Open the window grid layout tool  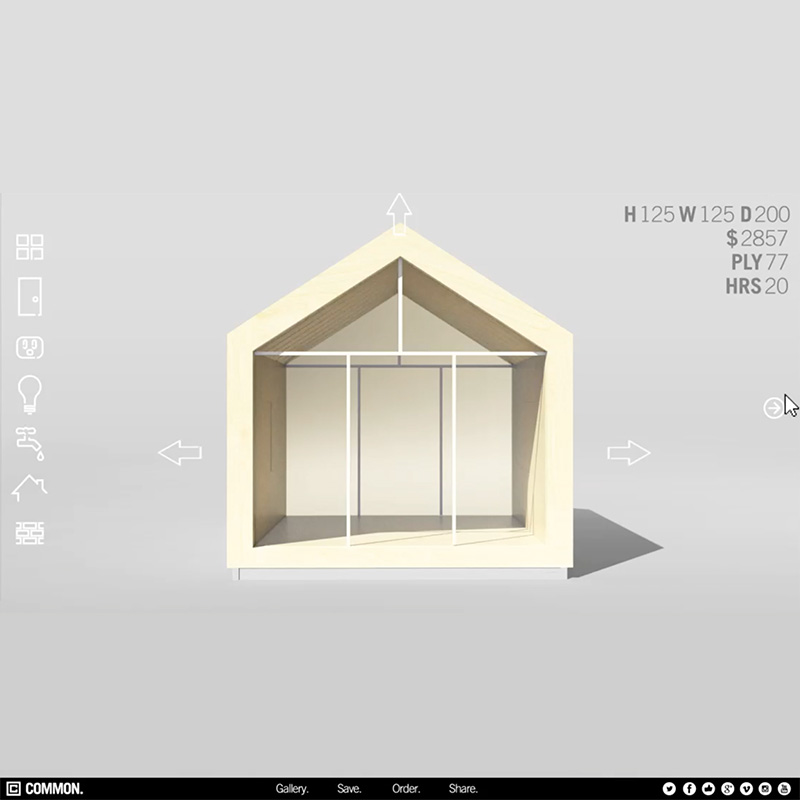tap(30, 247)
